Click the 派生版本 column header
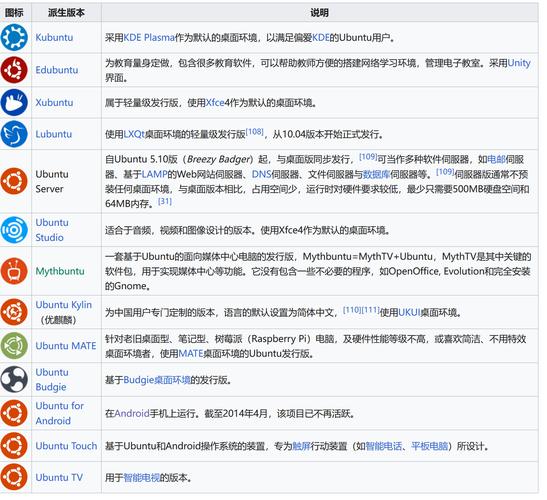547x500 pixels. coord(66,13)
